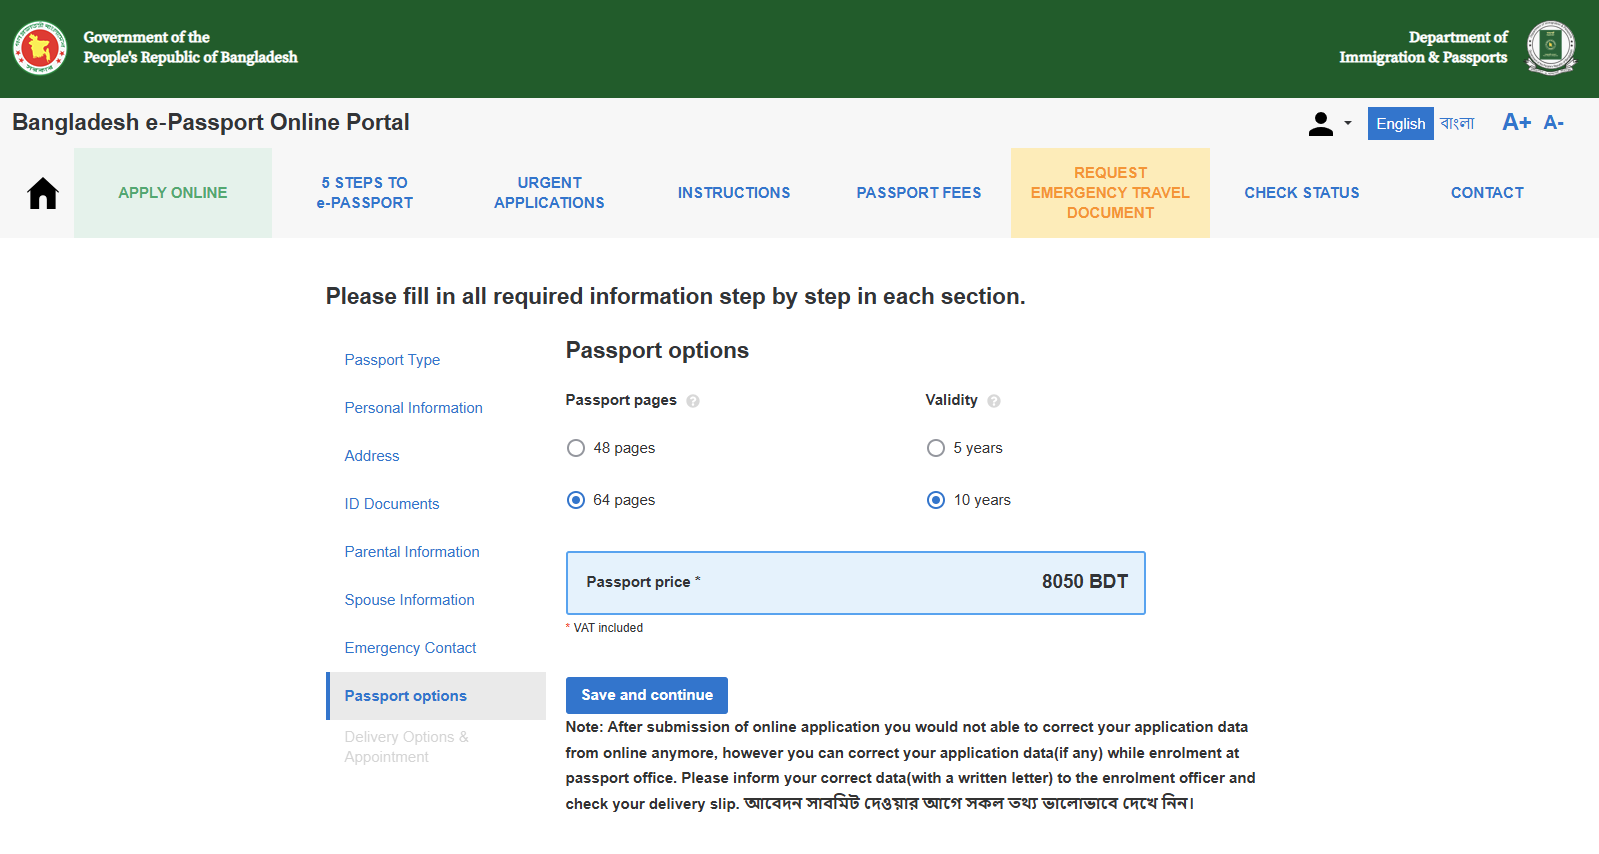Choose the 5 years validity option
The image size is (1599, 854).
point(936,448)
